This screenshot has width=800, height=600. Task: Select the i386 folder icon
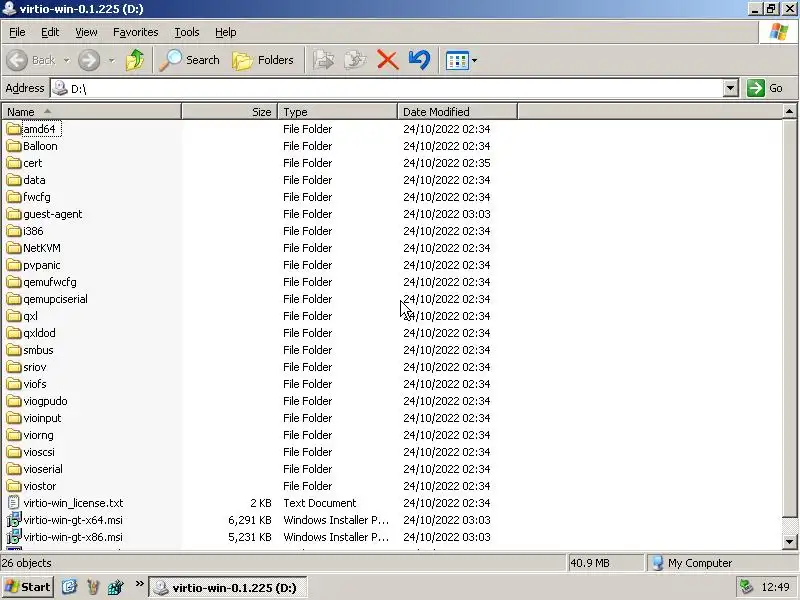tap(14, 231)
